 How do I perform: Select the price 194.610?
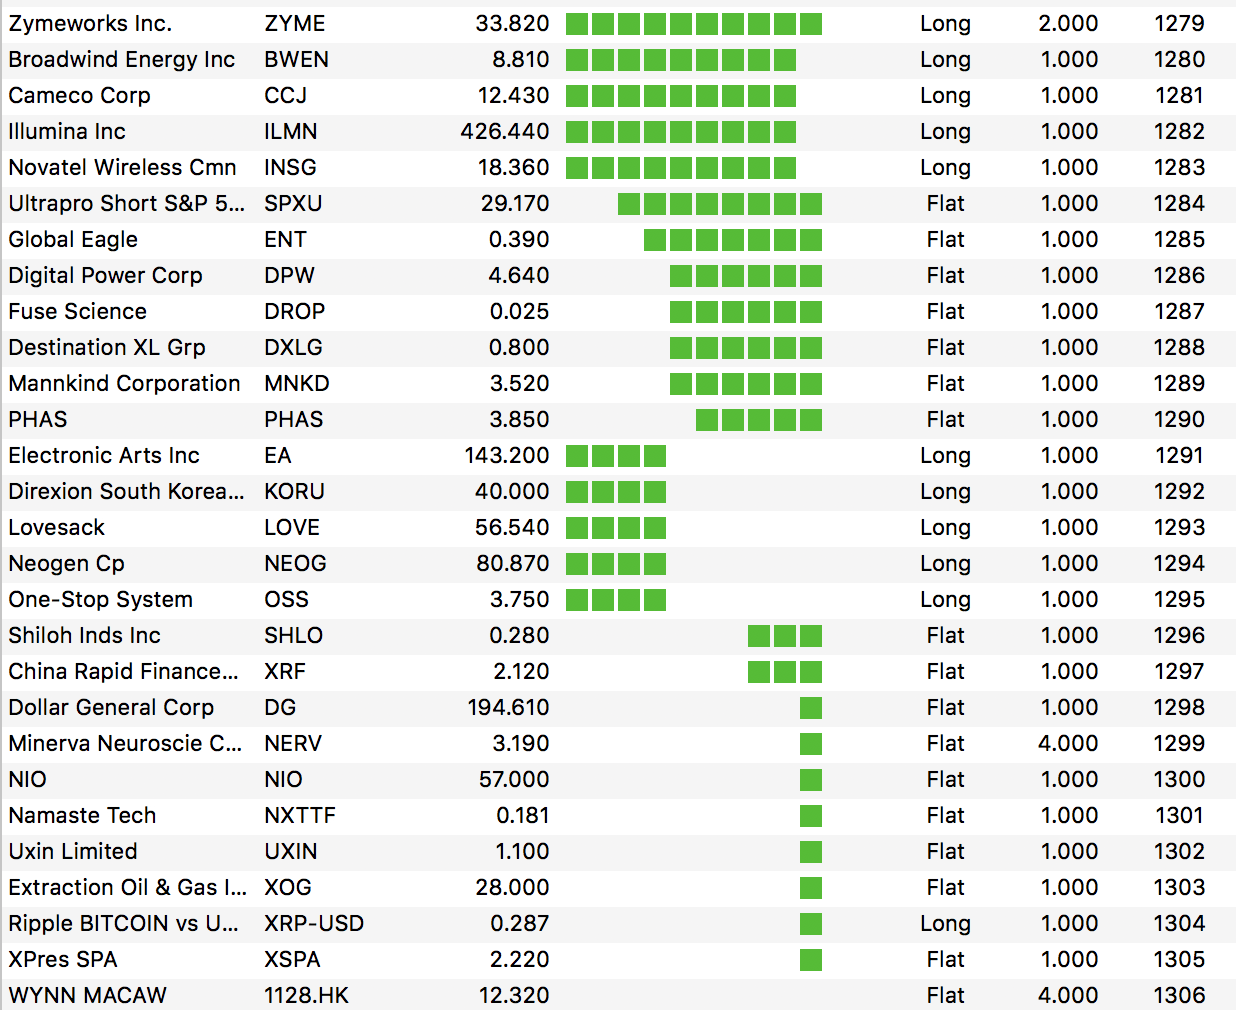tap(508, 707)
